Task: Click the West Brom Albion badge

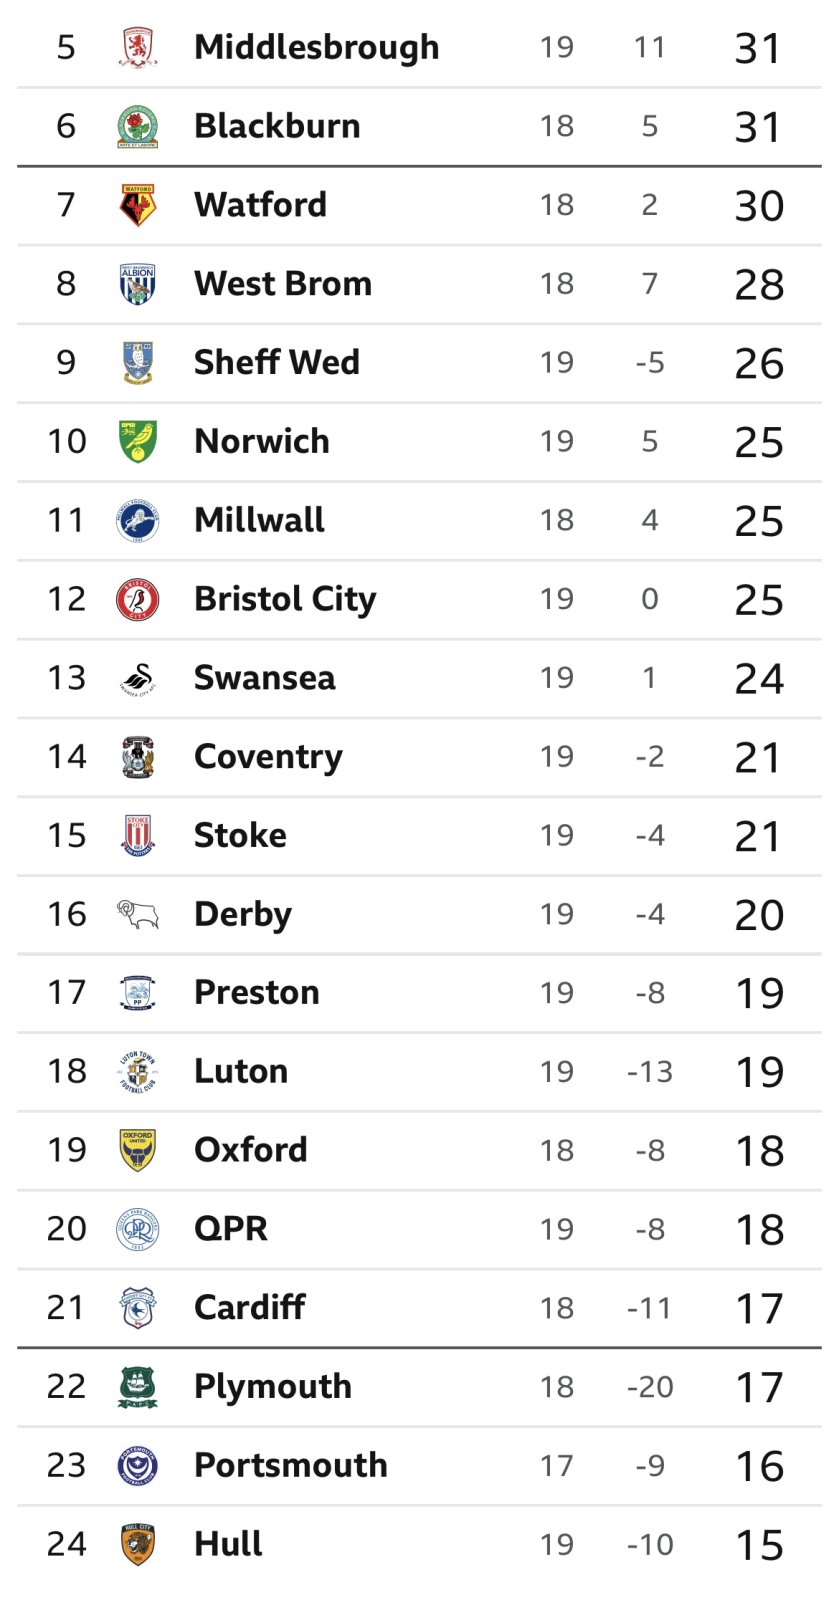Action: [x=138, y=284]
